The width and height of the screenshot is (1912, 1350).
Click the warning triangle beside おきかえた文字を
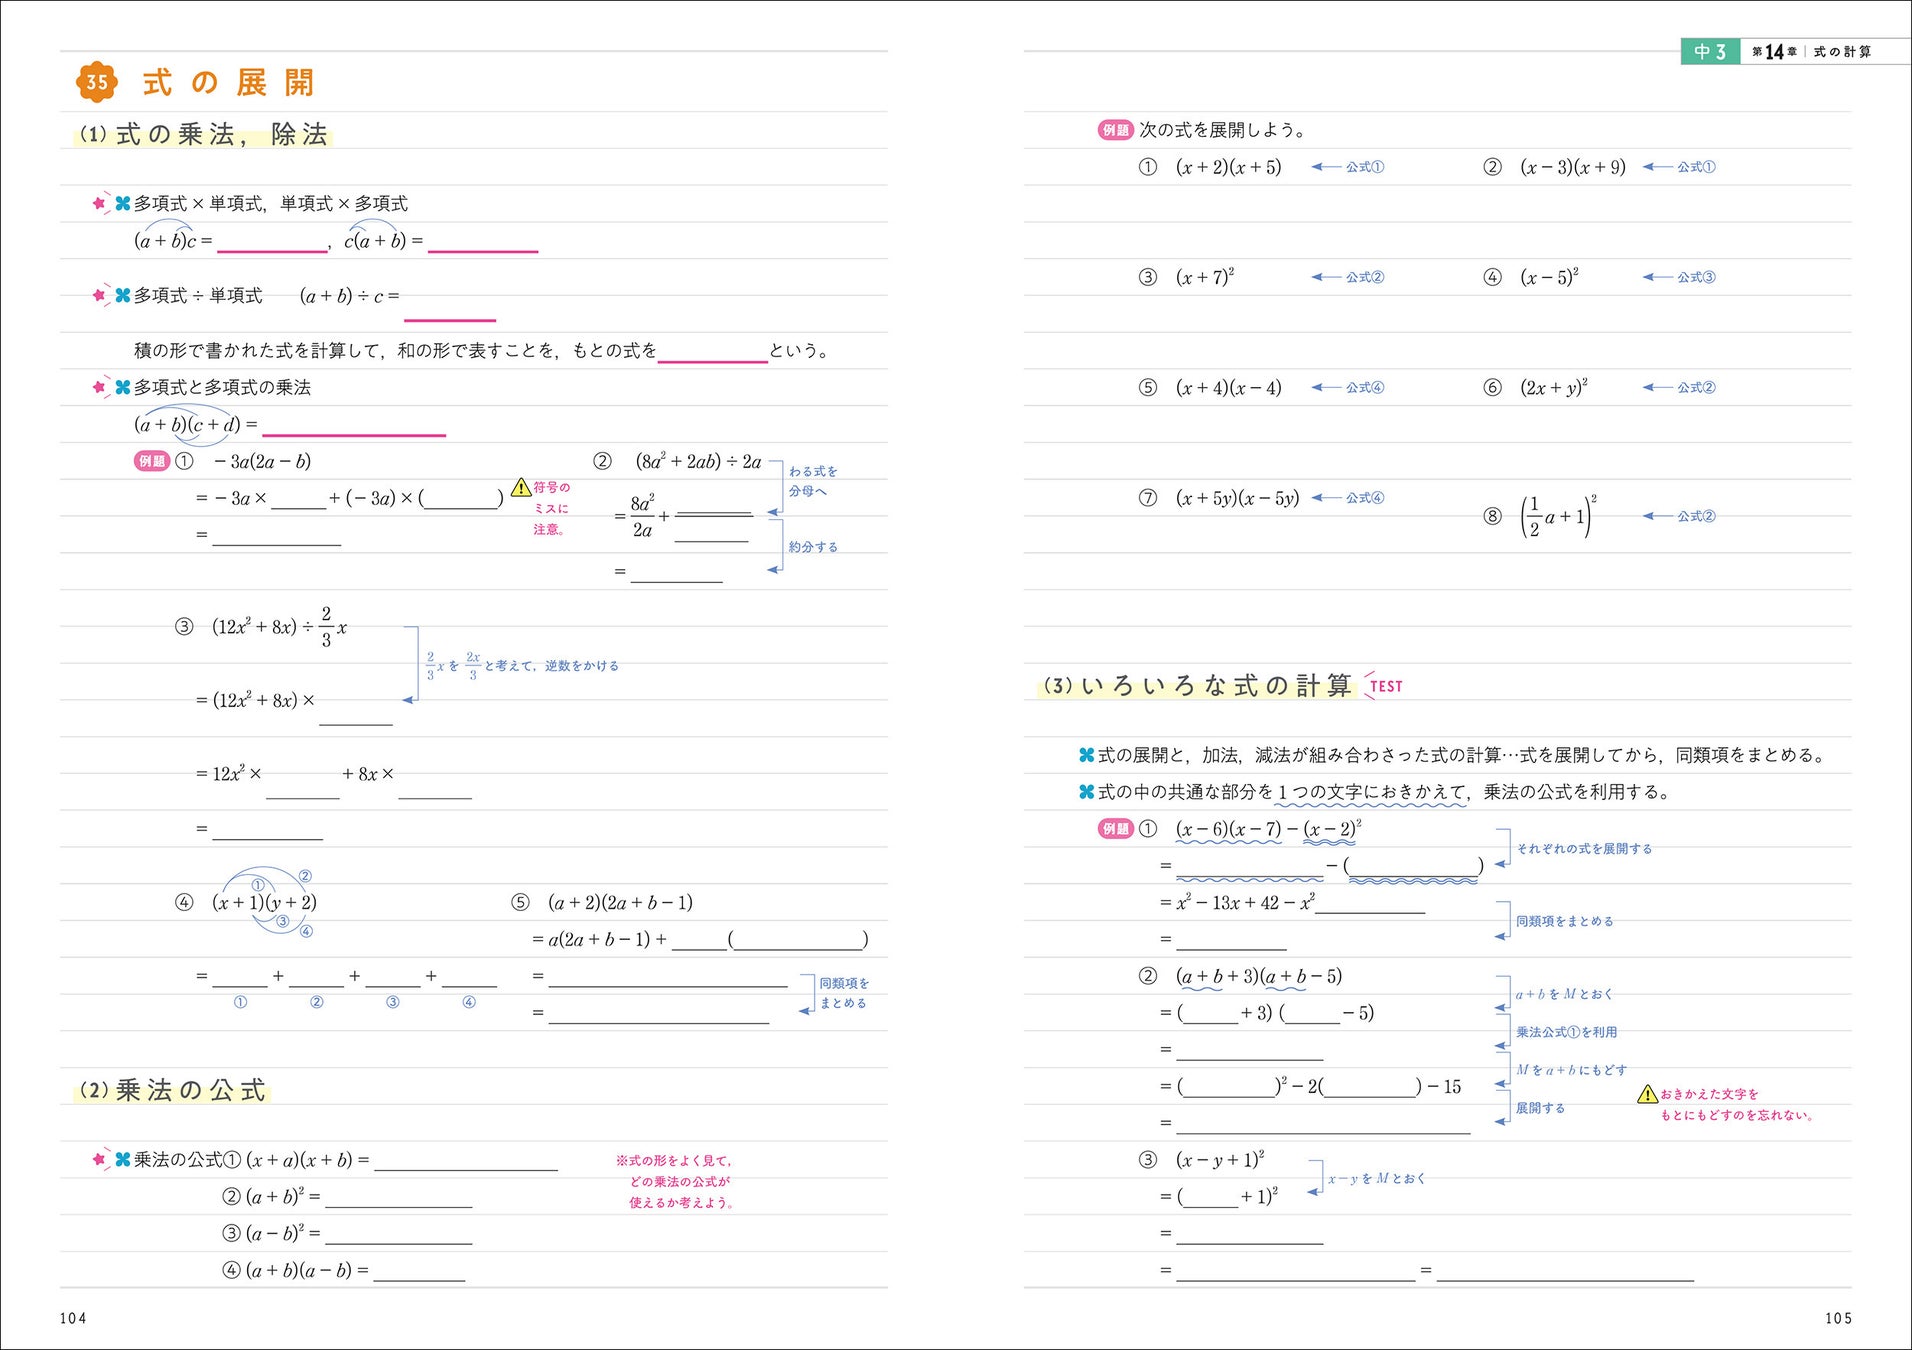[x=1648, y=1094]
